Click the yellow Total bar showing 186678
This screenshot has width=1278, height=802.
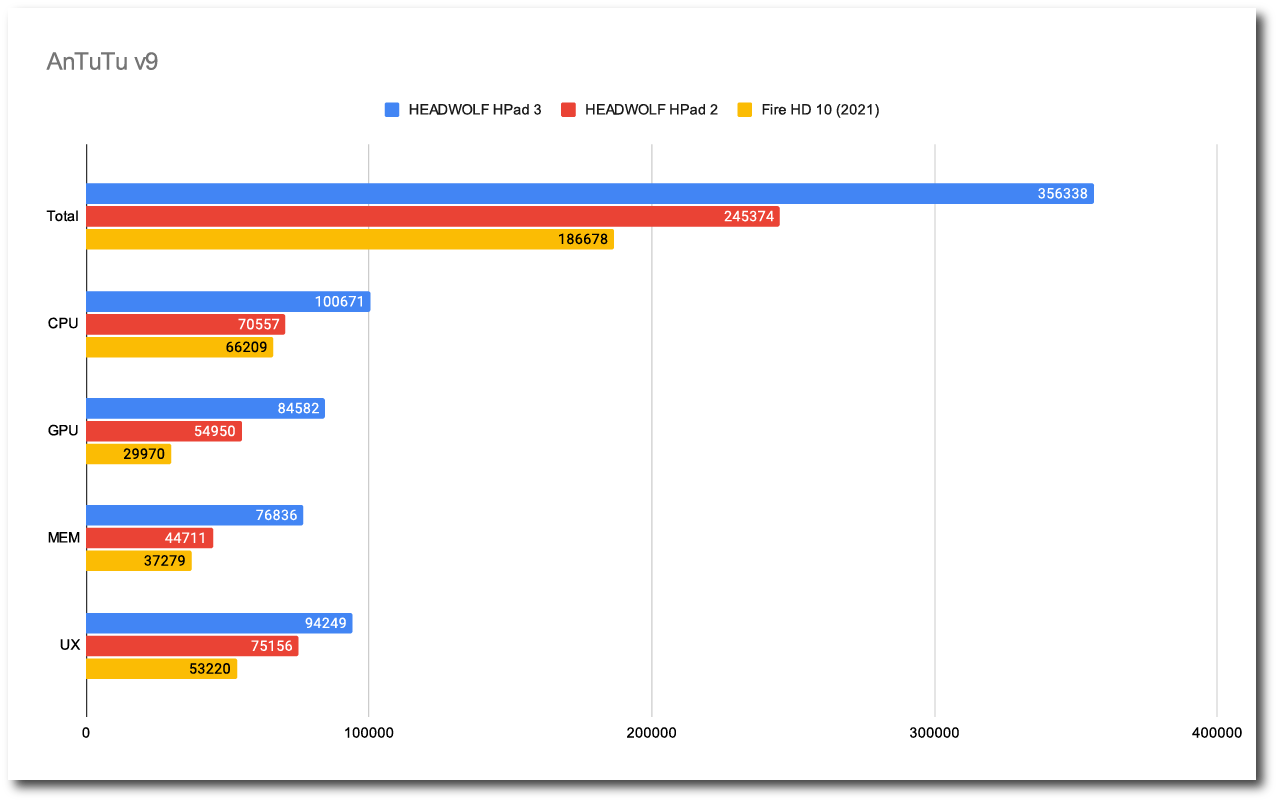[350, 239]
